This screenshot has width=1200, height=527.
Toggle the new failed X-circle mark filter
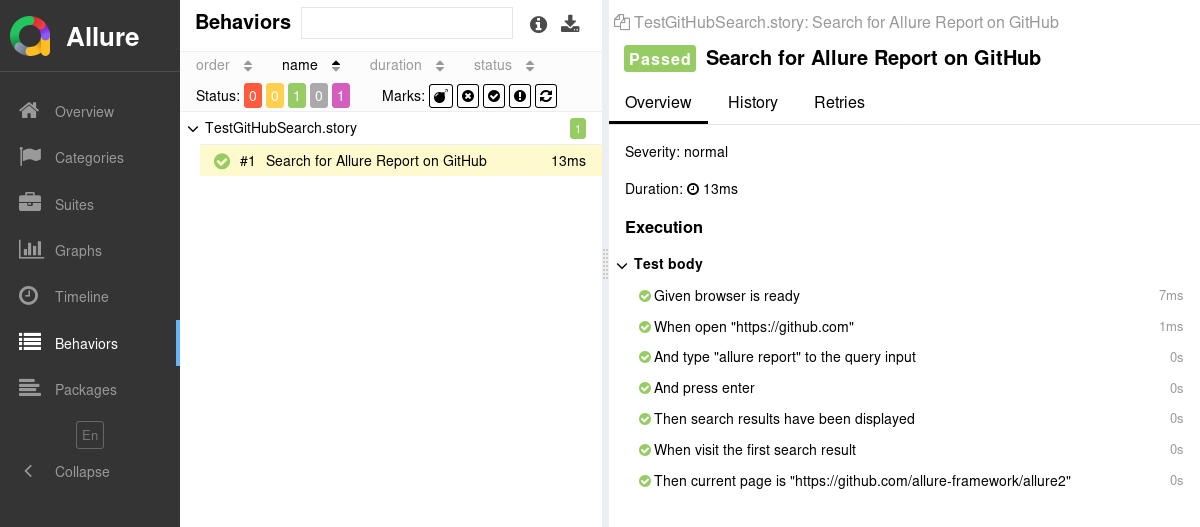point(468,96)
